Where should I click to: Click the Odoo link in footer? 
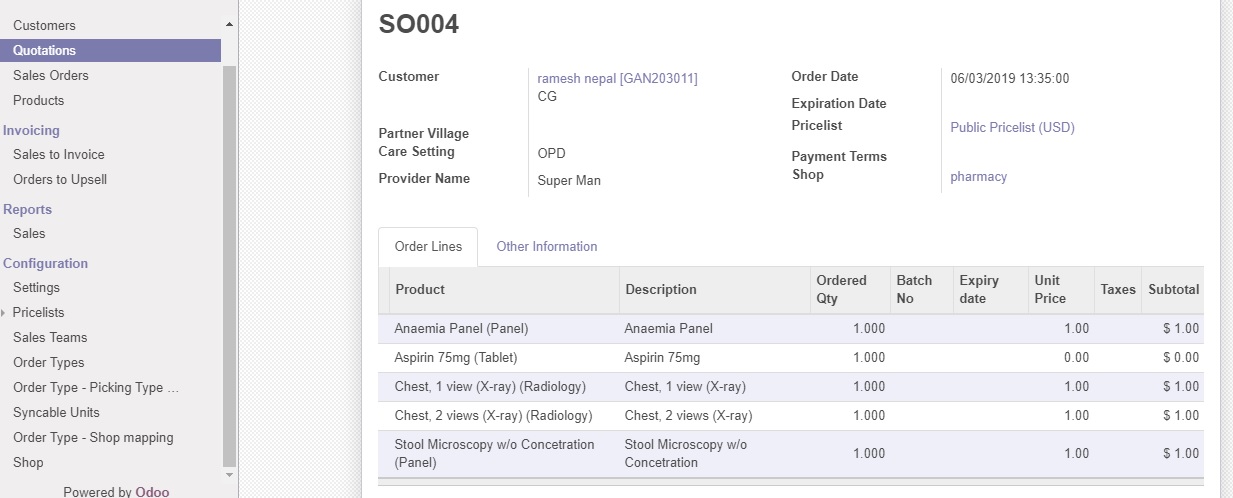153,491
